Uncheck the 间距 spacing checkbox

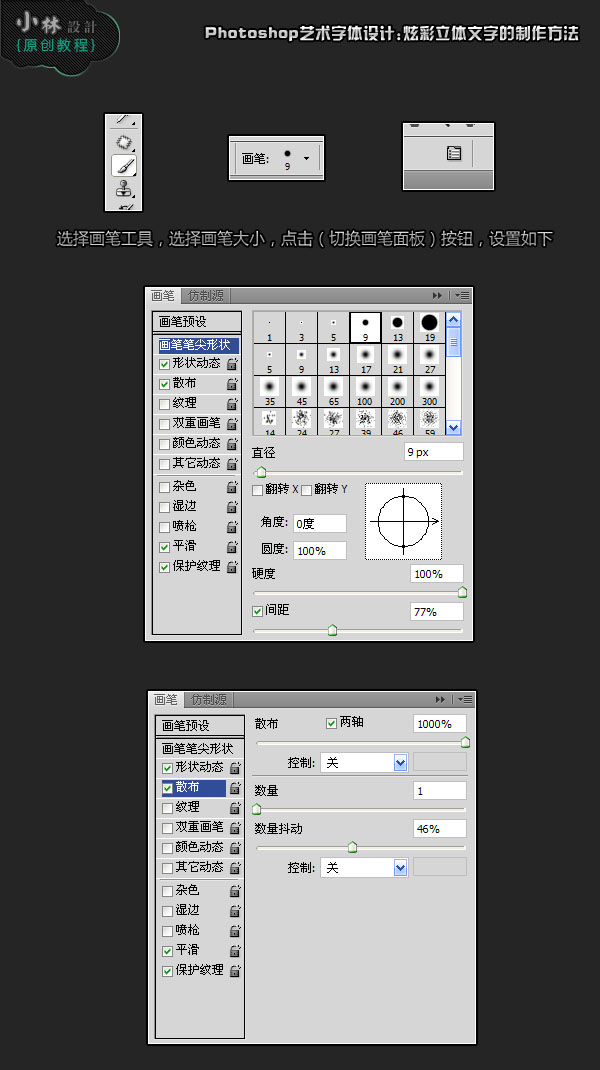pyautogui.click(x=257, y=611)
